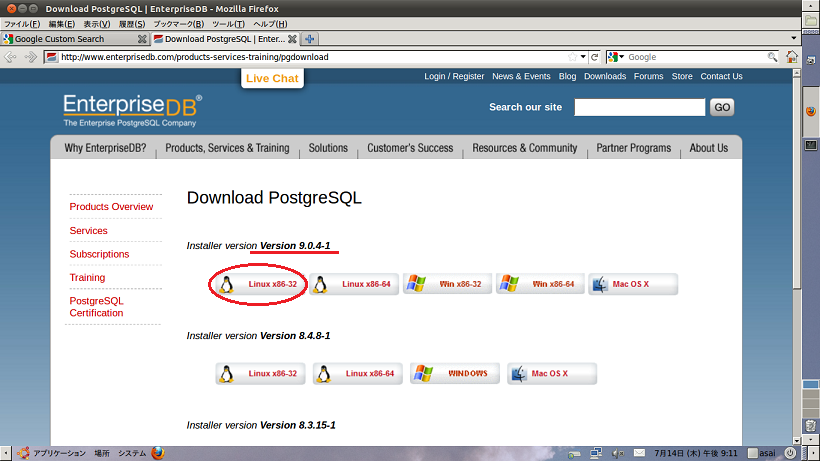The image size is (820, 461).
Task: Open Partner Programs navigation item
Action: coord(633,148)
